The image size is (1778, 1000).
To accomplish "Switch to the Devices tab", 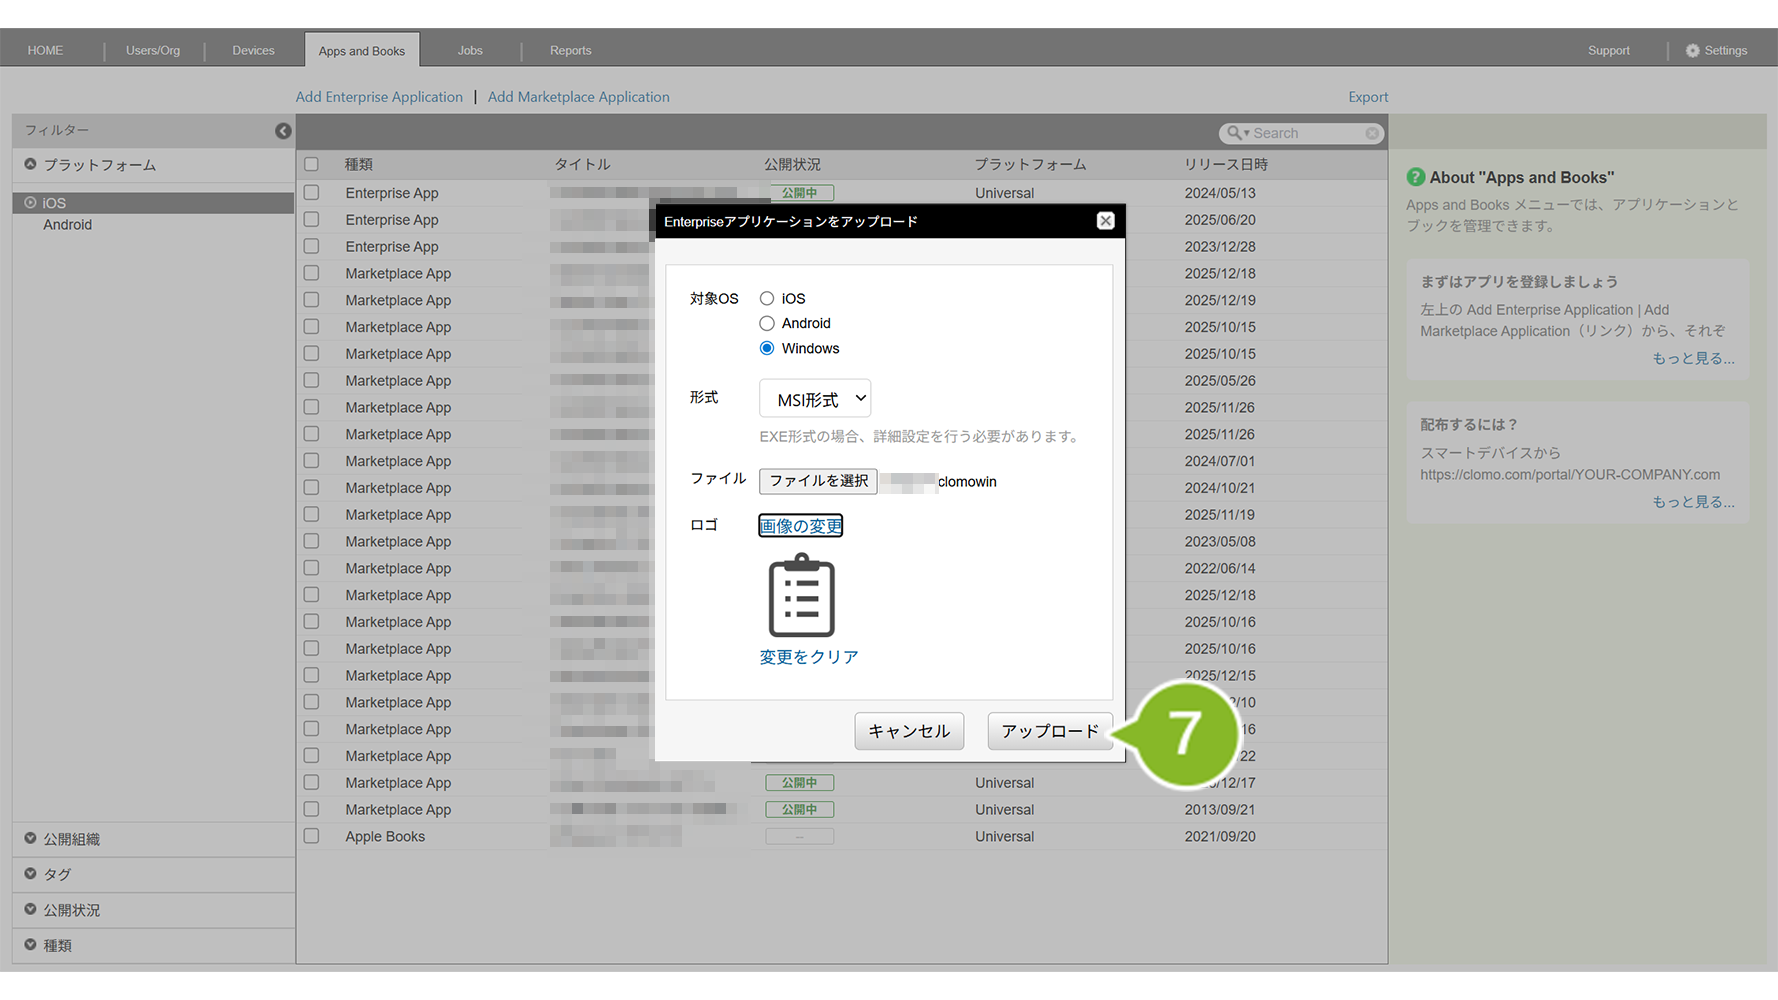I will tap(253, 51).
